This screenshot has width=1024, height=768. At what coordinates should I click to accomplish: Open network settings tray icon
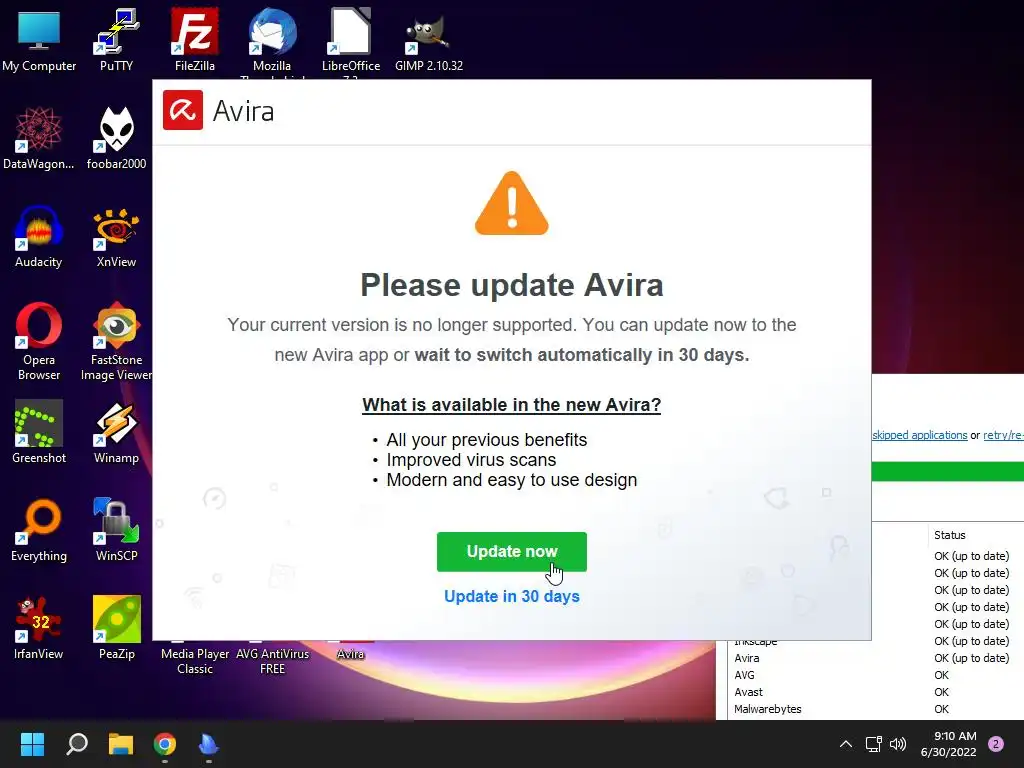click(x=873, y=744)
